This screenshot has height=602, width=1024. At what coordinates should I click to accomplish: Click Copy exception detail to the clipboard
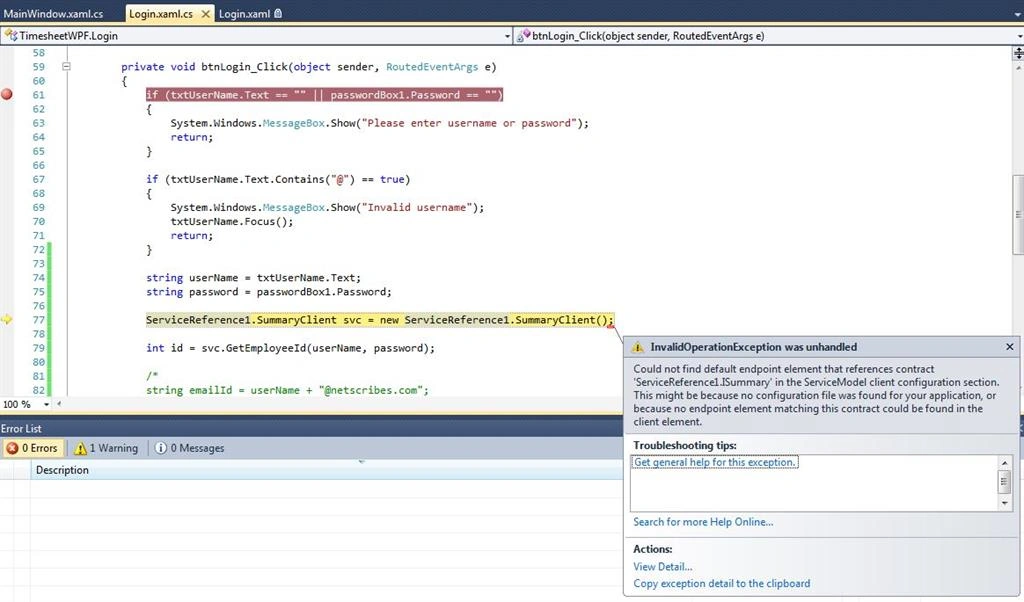pyautogui.click(x=722, y=584)
